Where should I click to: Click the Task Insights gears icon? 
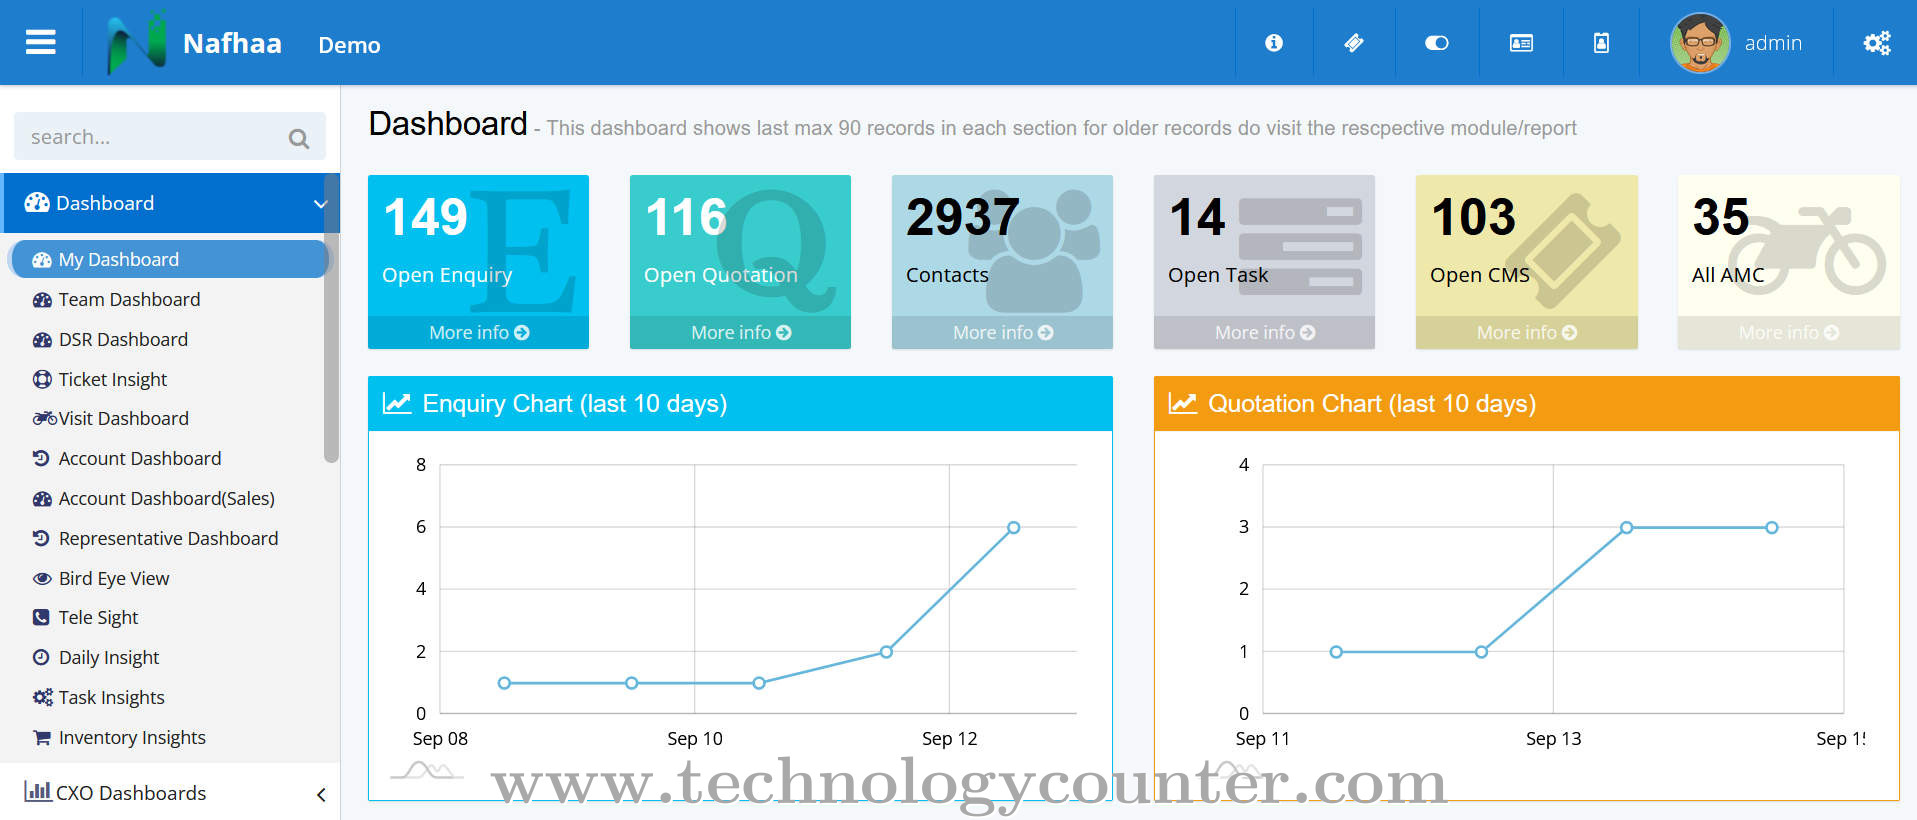coord(42,697)
